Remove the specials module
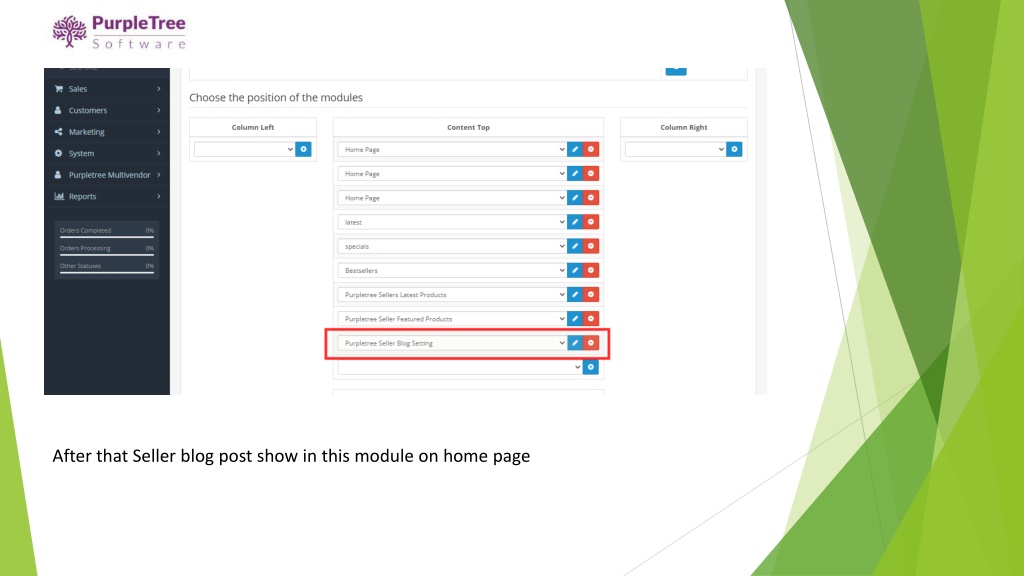Viewport: 1024px width, 576px height. pyautogui.click(x=591, y=246)
